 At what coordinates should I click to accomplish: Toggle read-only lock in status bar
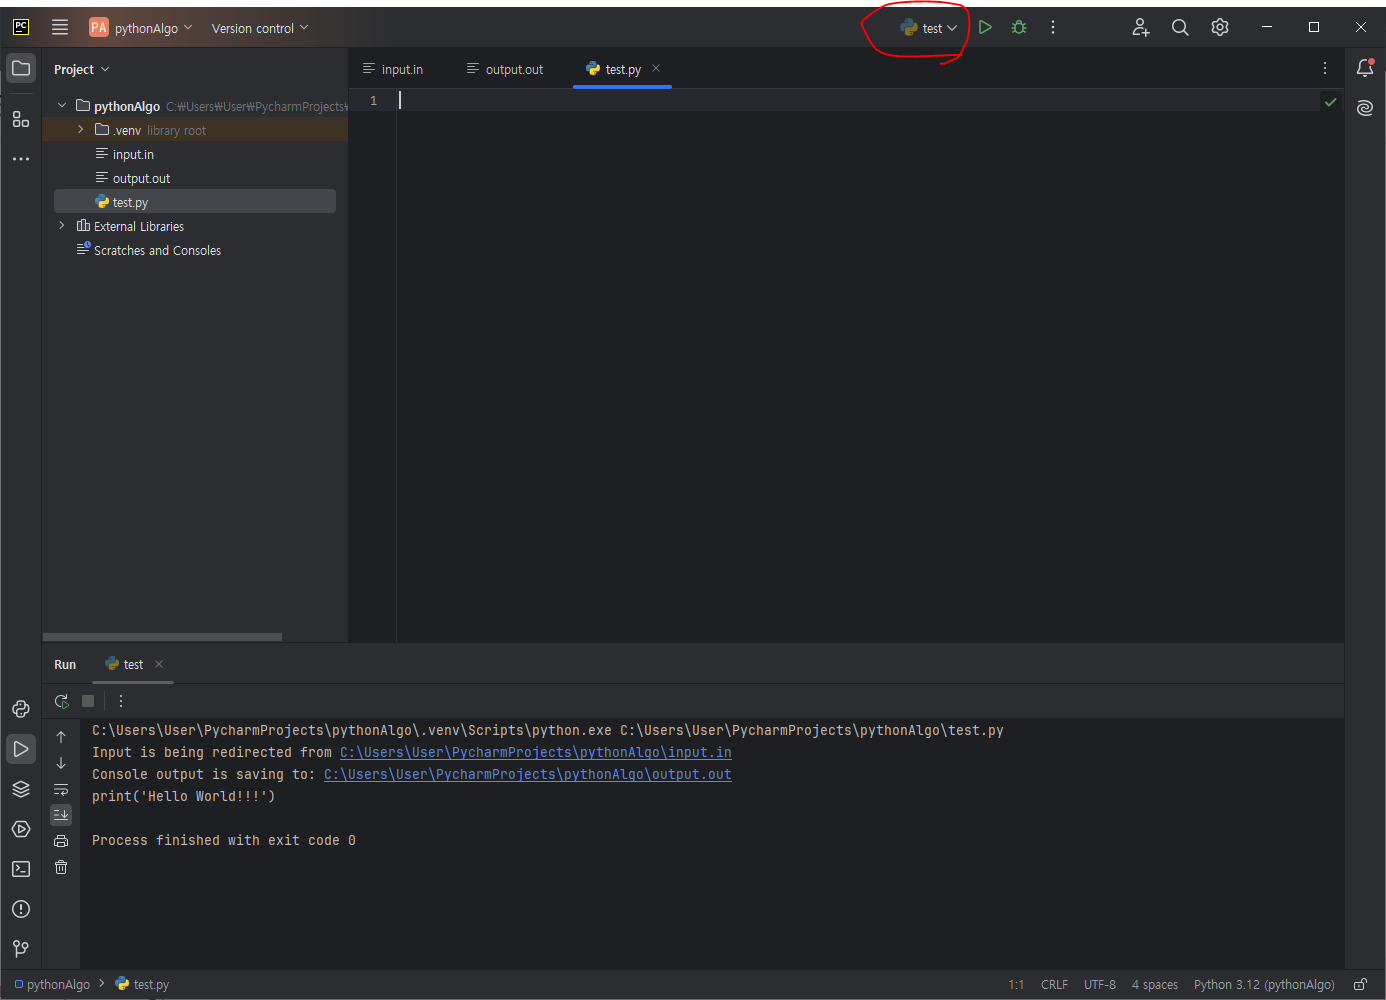pyautogui.click(x=1360, y=984)
